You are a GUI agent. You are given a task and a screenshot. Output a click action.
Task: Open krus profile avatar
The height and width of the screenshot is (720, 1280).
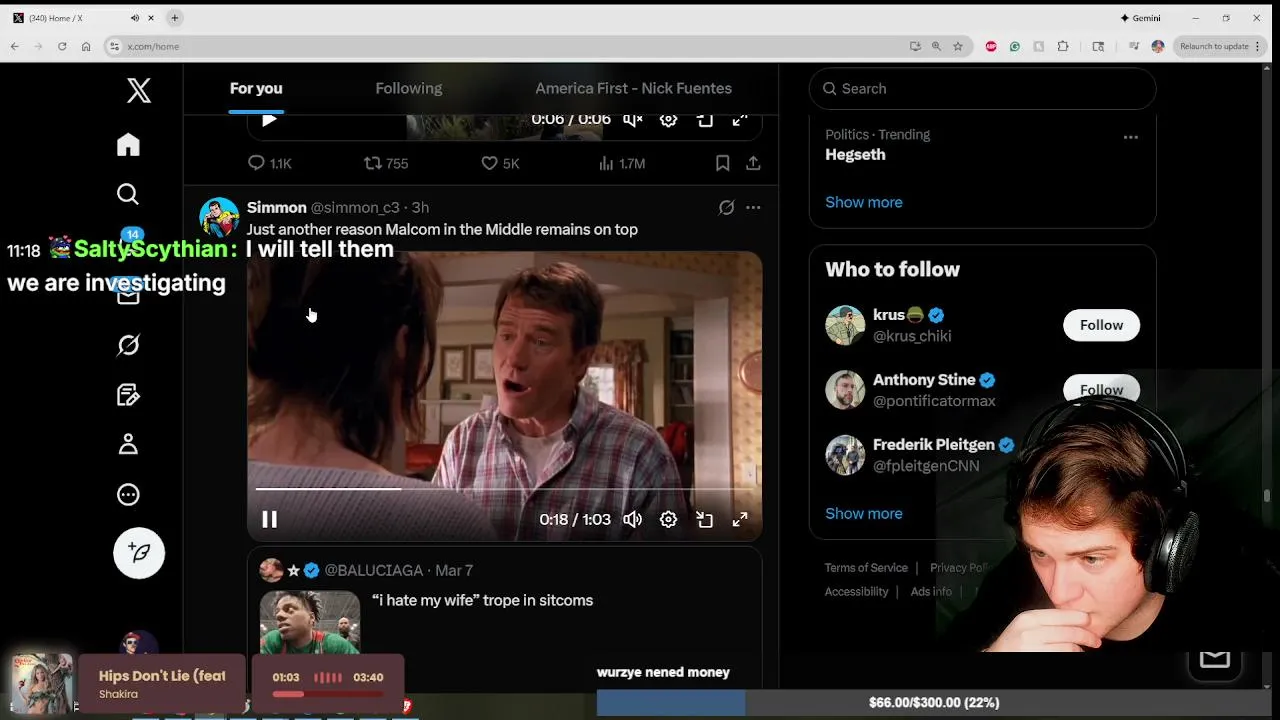tap(845, 325)
